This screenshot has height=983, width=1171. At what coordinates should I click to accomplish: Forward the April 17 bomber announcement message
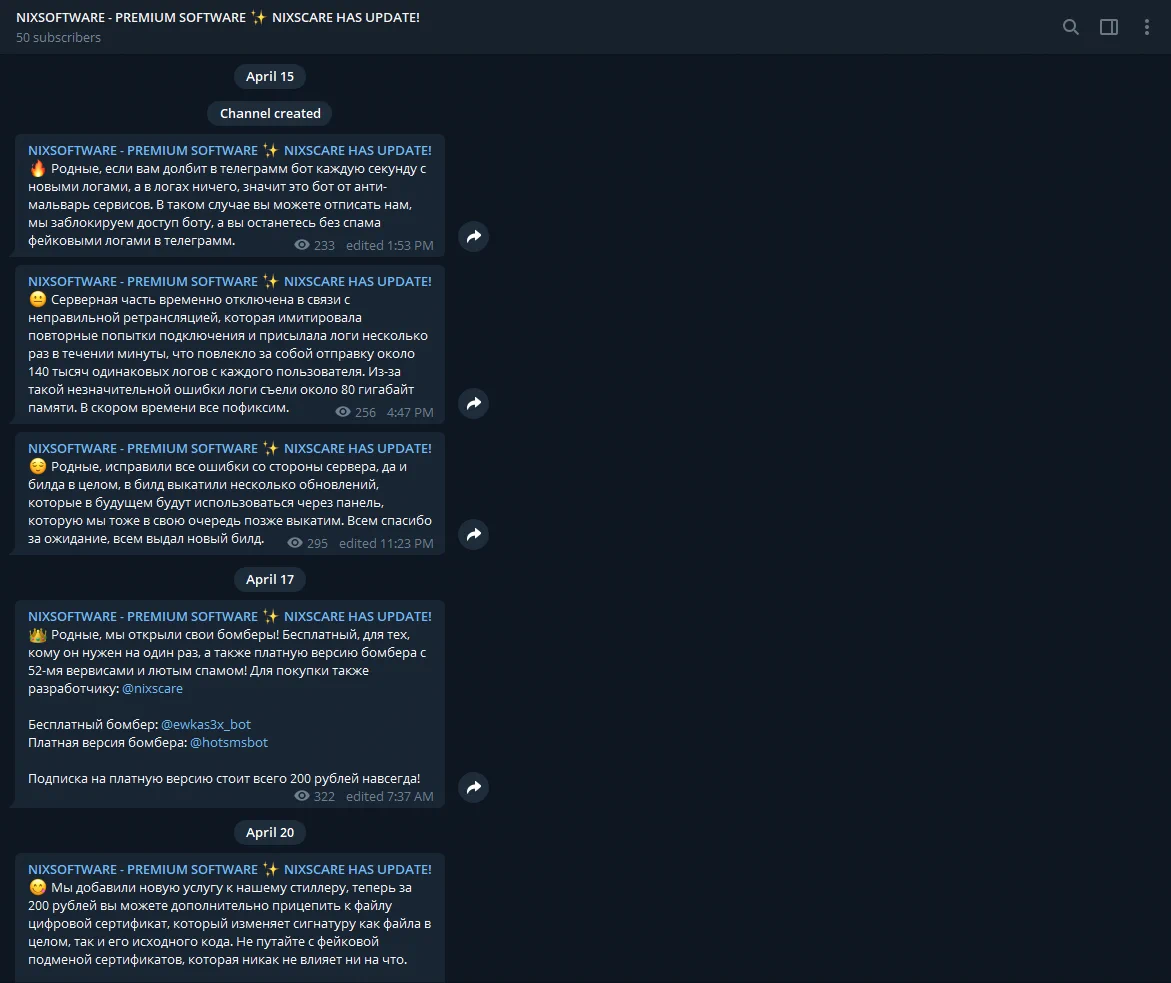[x=473, y=787]
